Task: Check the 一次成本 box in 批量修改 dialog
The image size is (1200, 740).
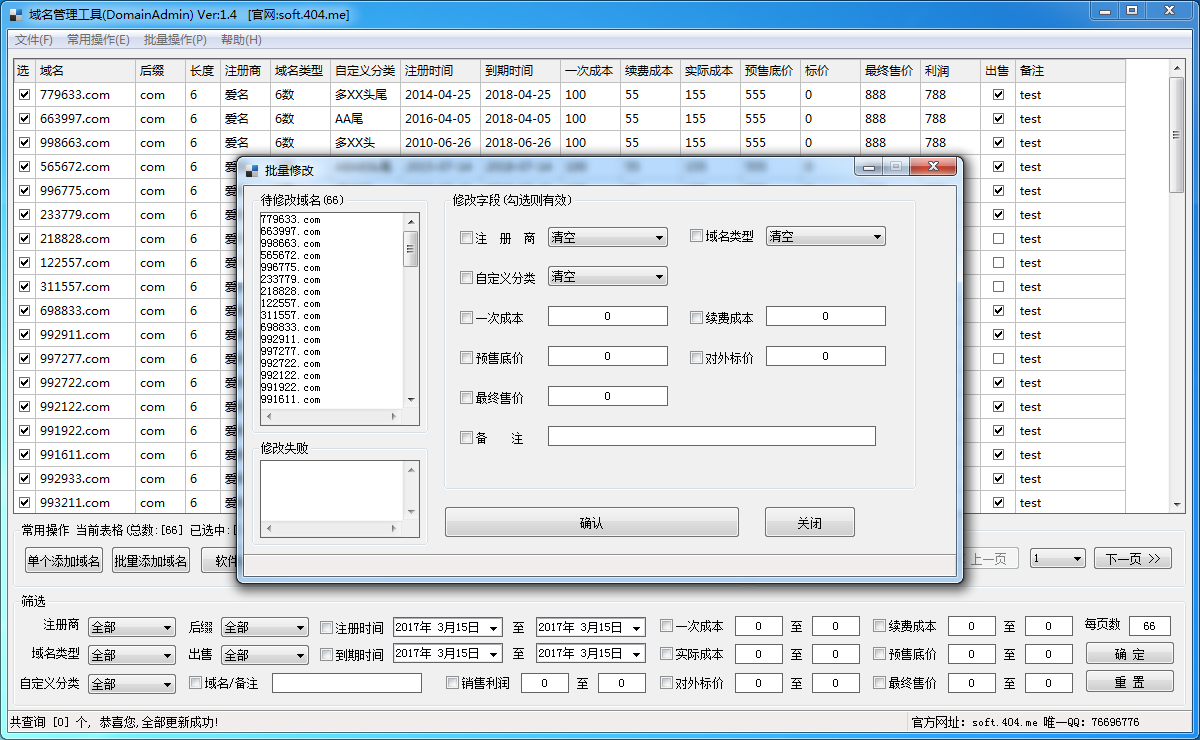Action: (466, 318)
